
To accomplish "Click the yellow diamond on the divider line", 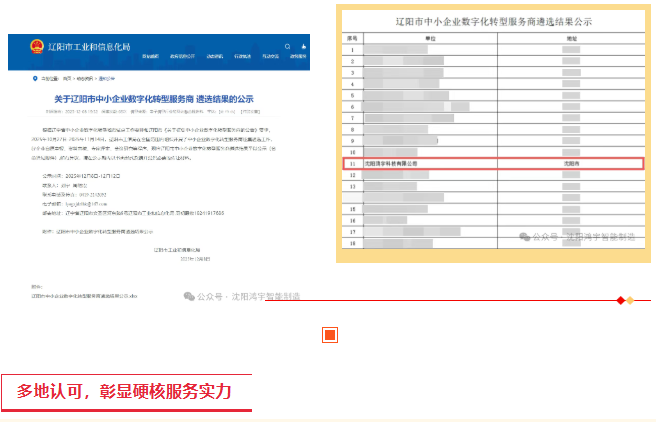I will tap(630, 300).
